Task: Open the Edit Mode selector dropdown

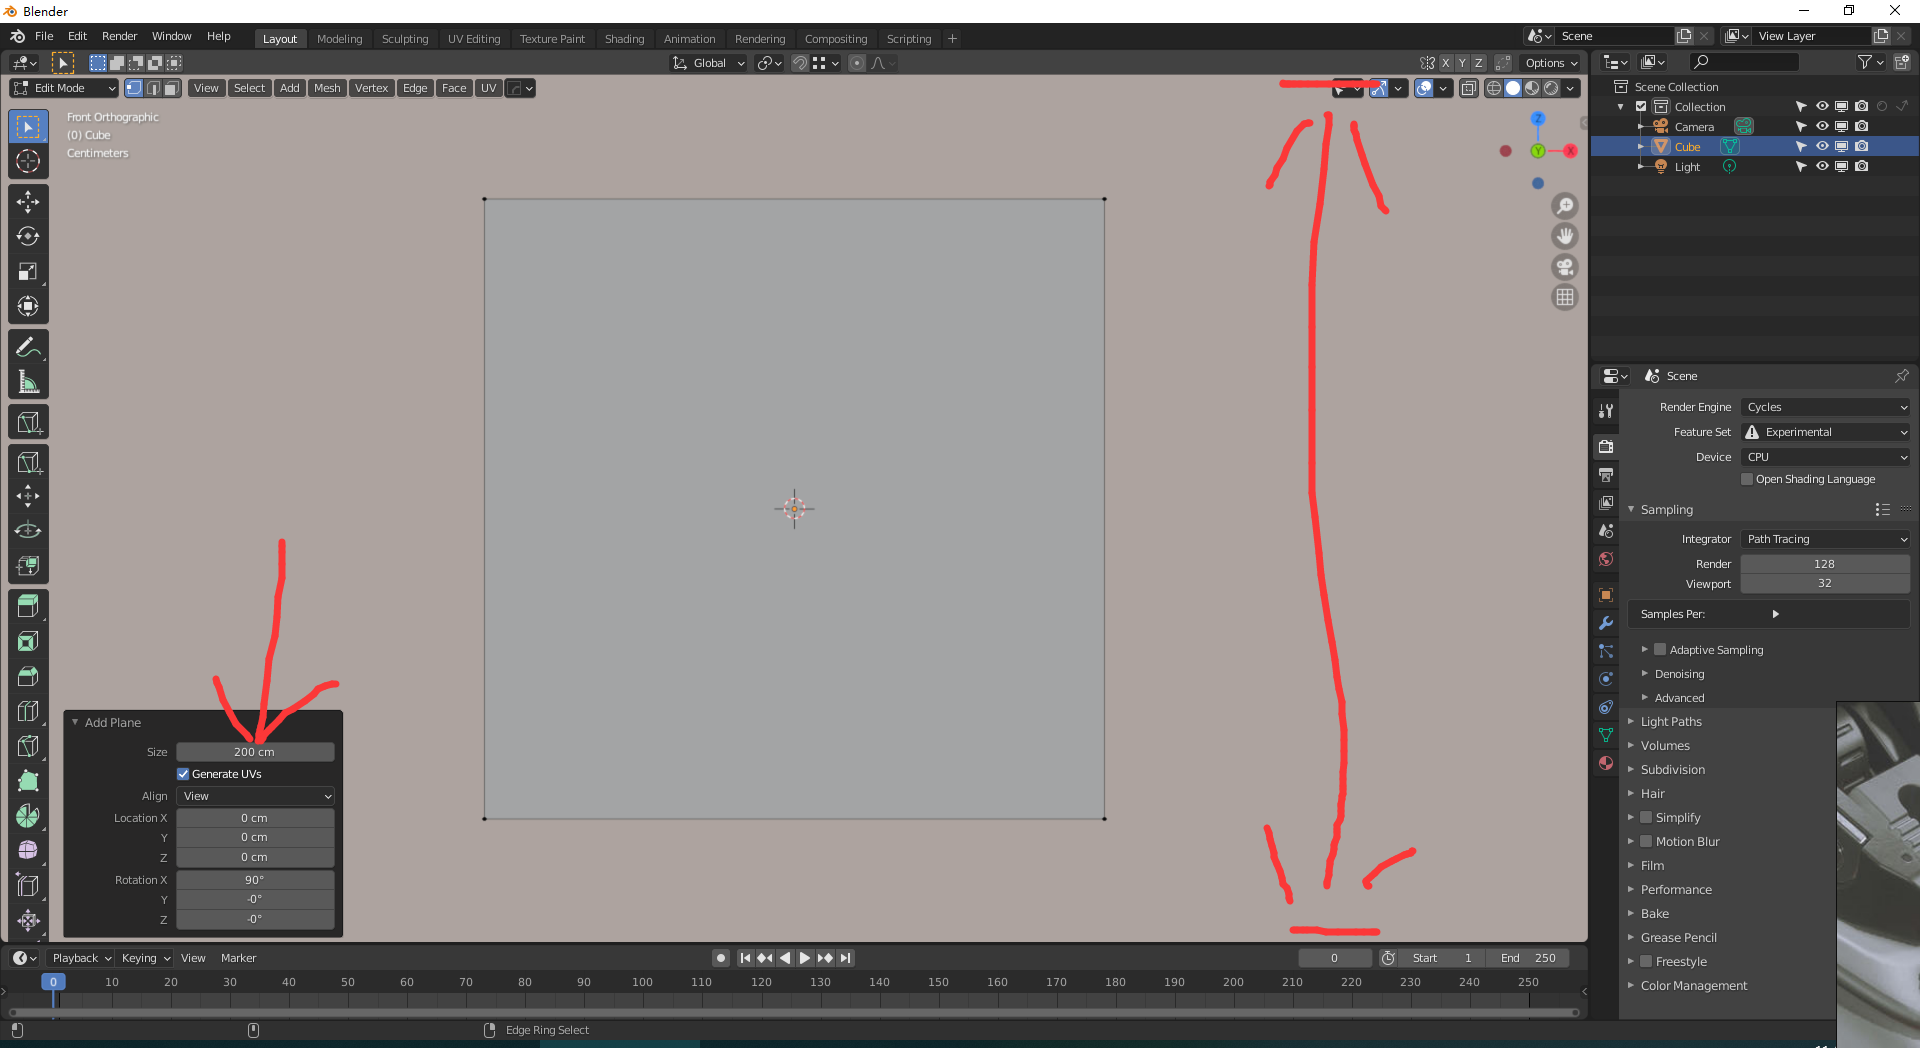Action: (64, 88)
